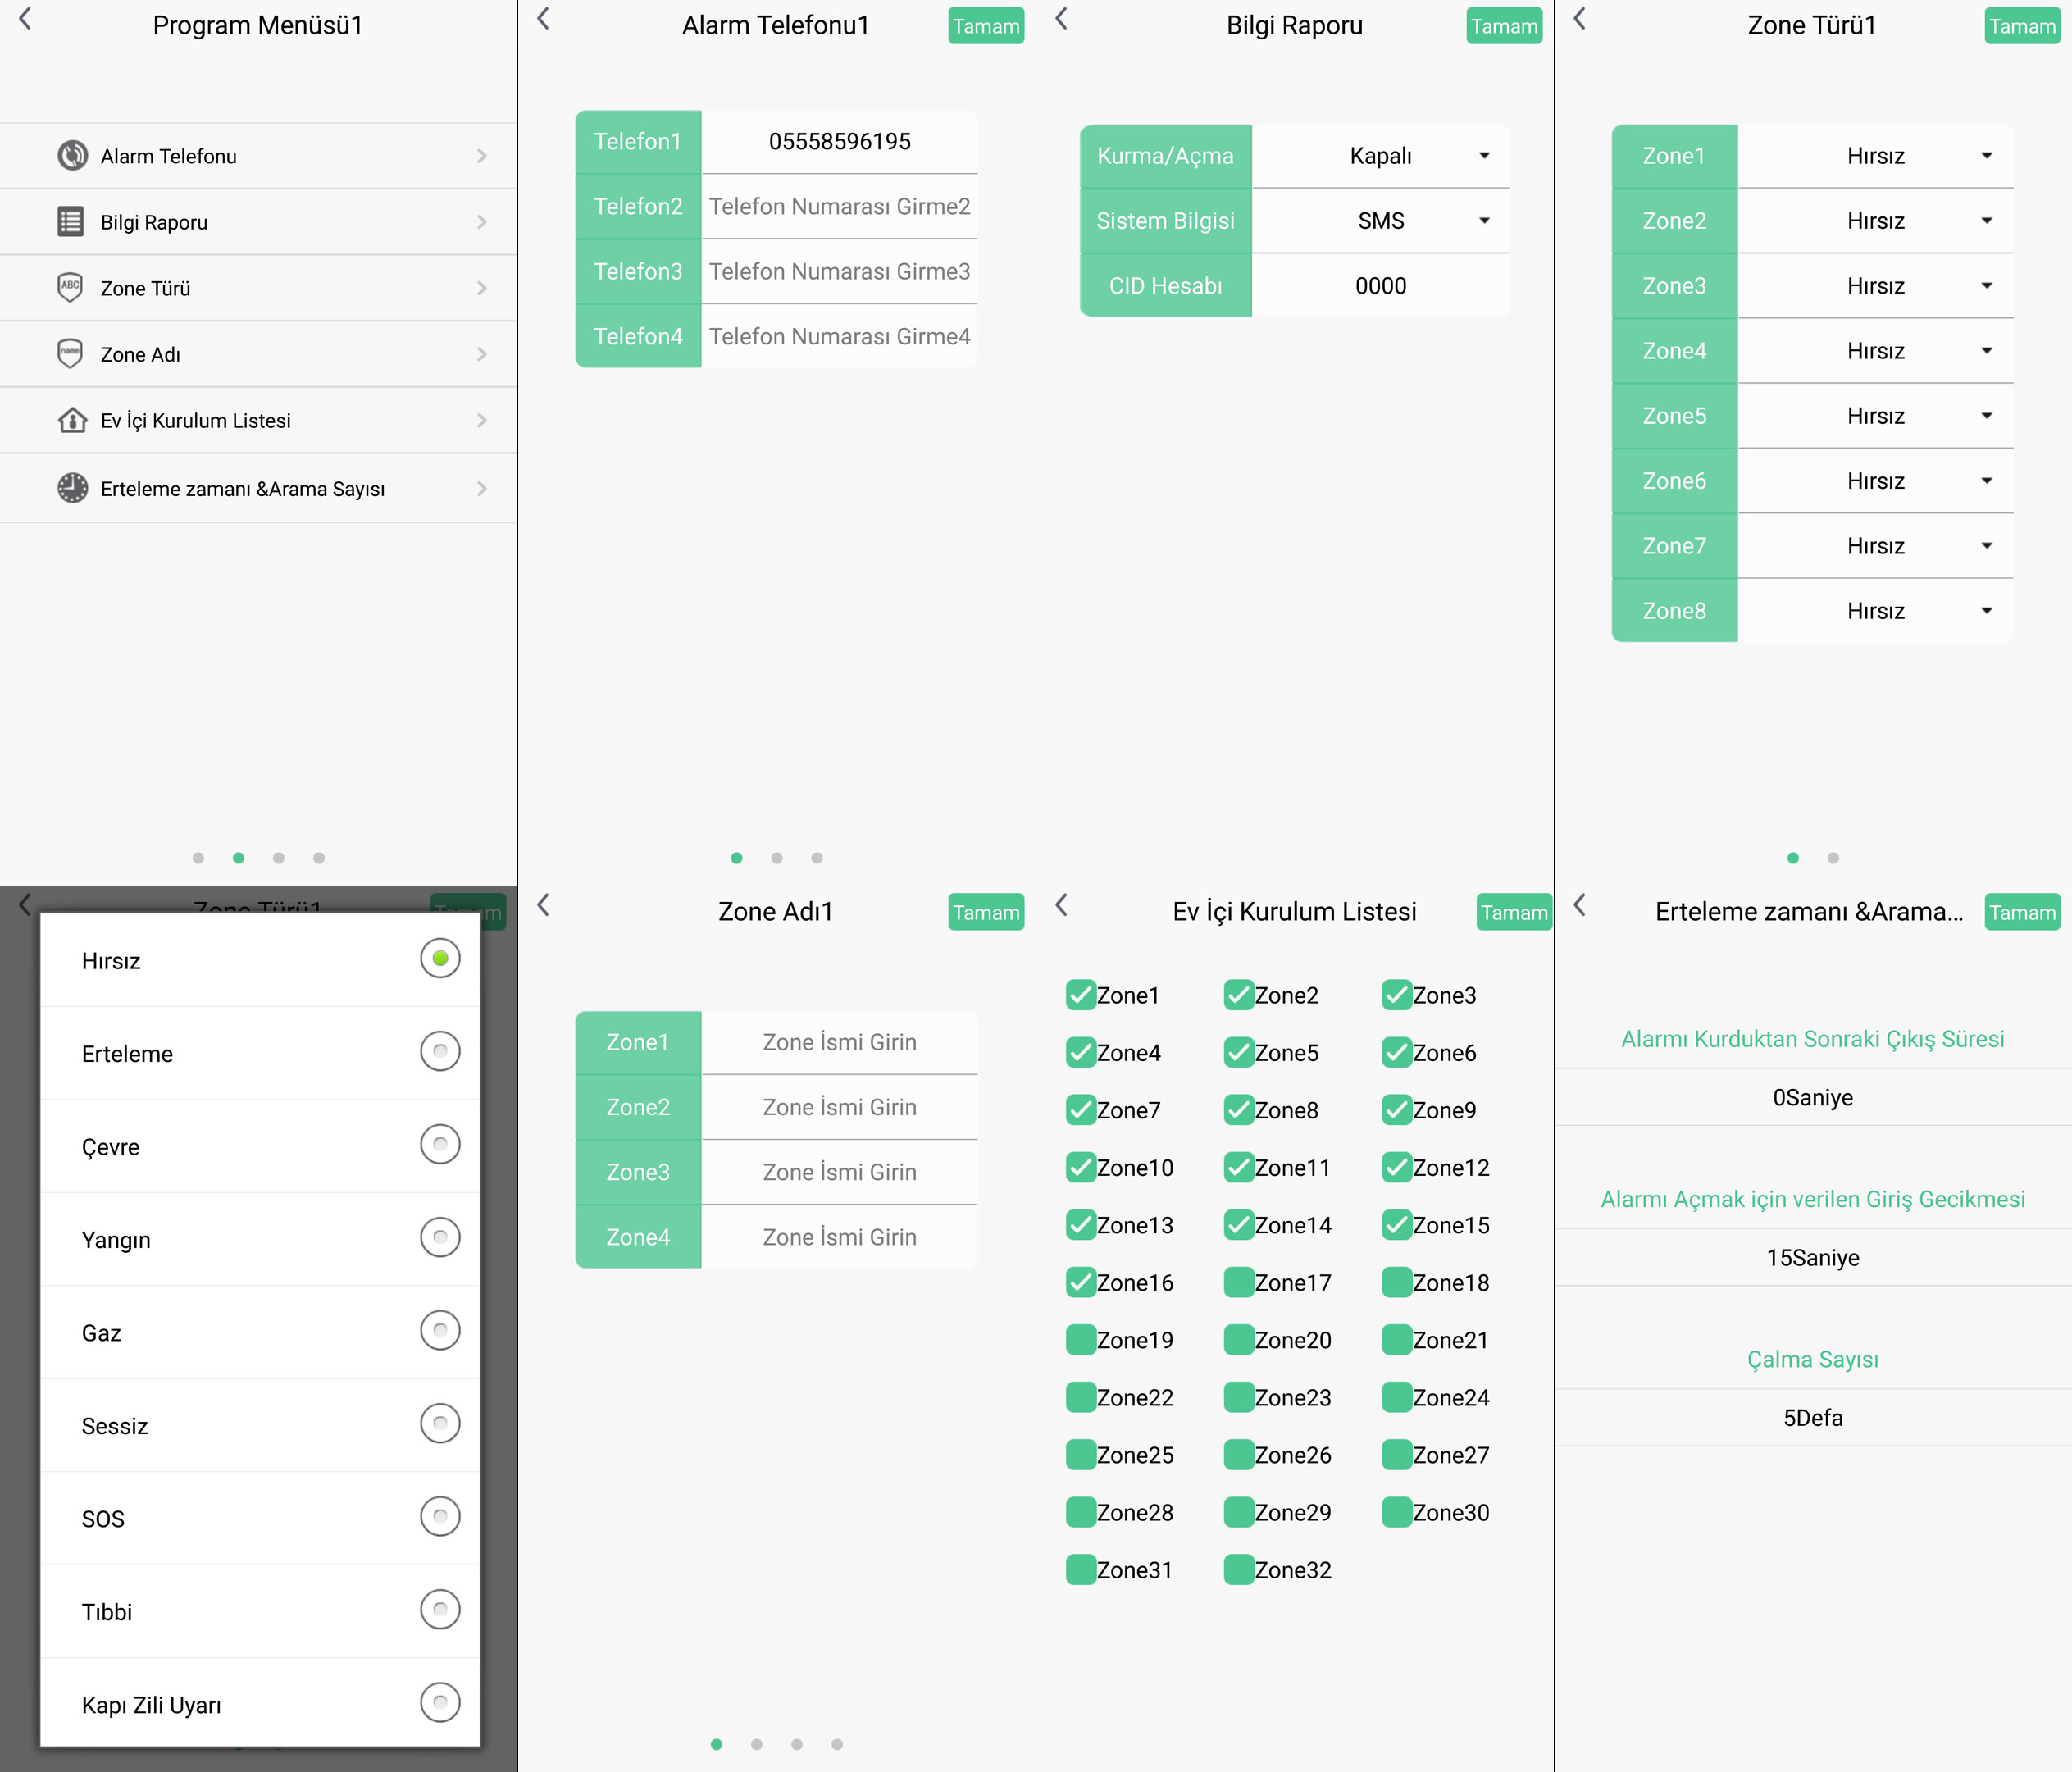This screenshot has height=1772, width=2072.
Task: Click the Zone3 name input field
Action: coord(840,1172)
